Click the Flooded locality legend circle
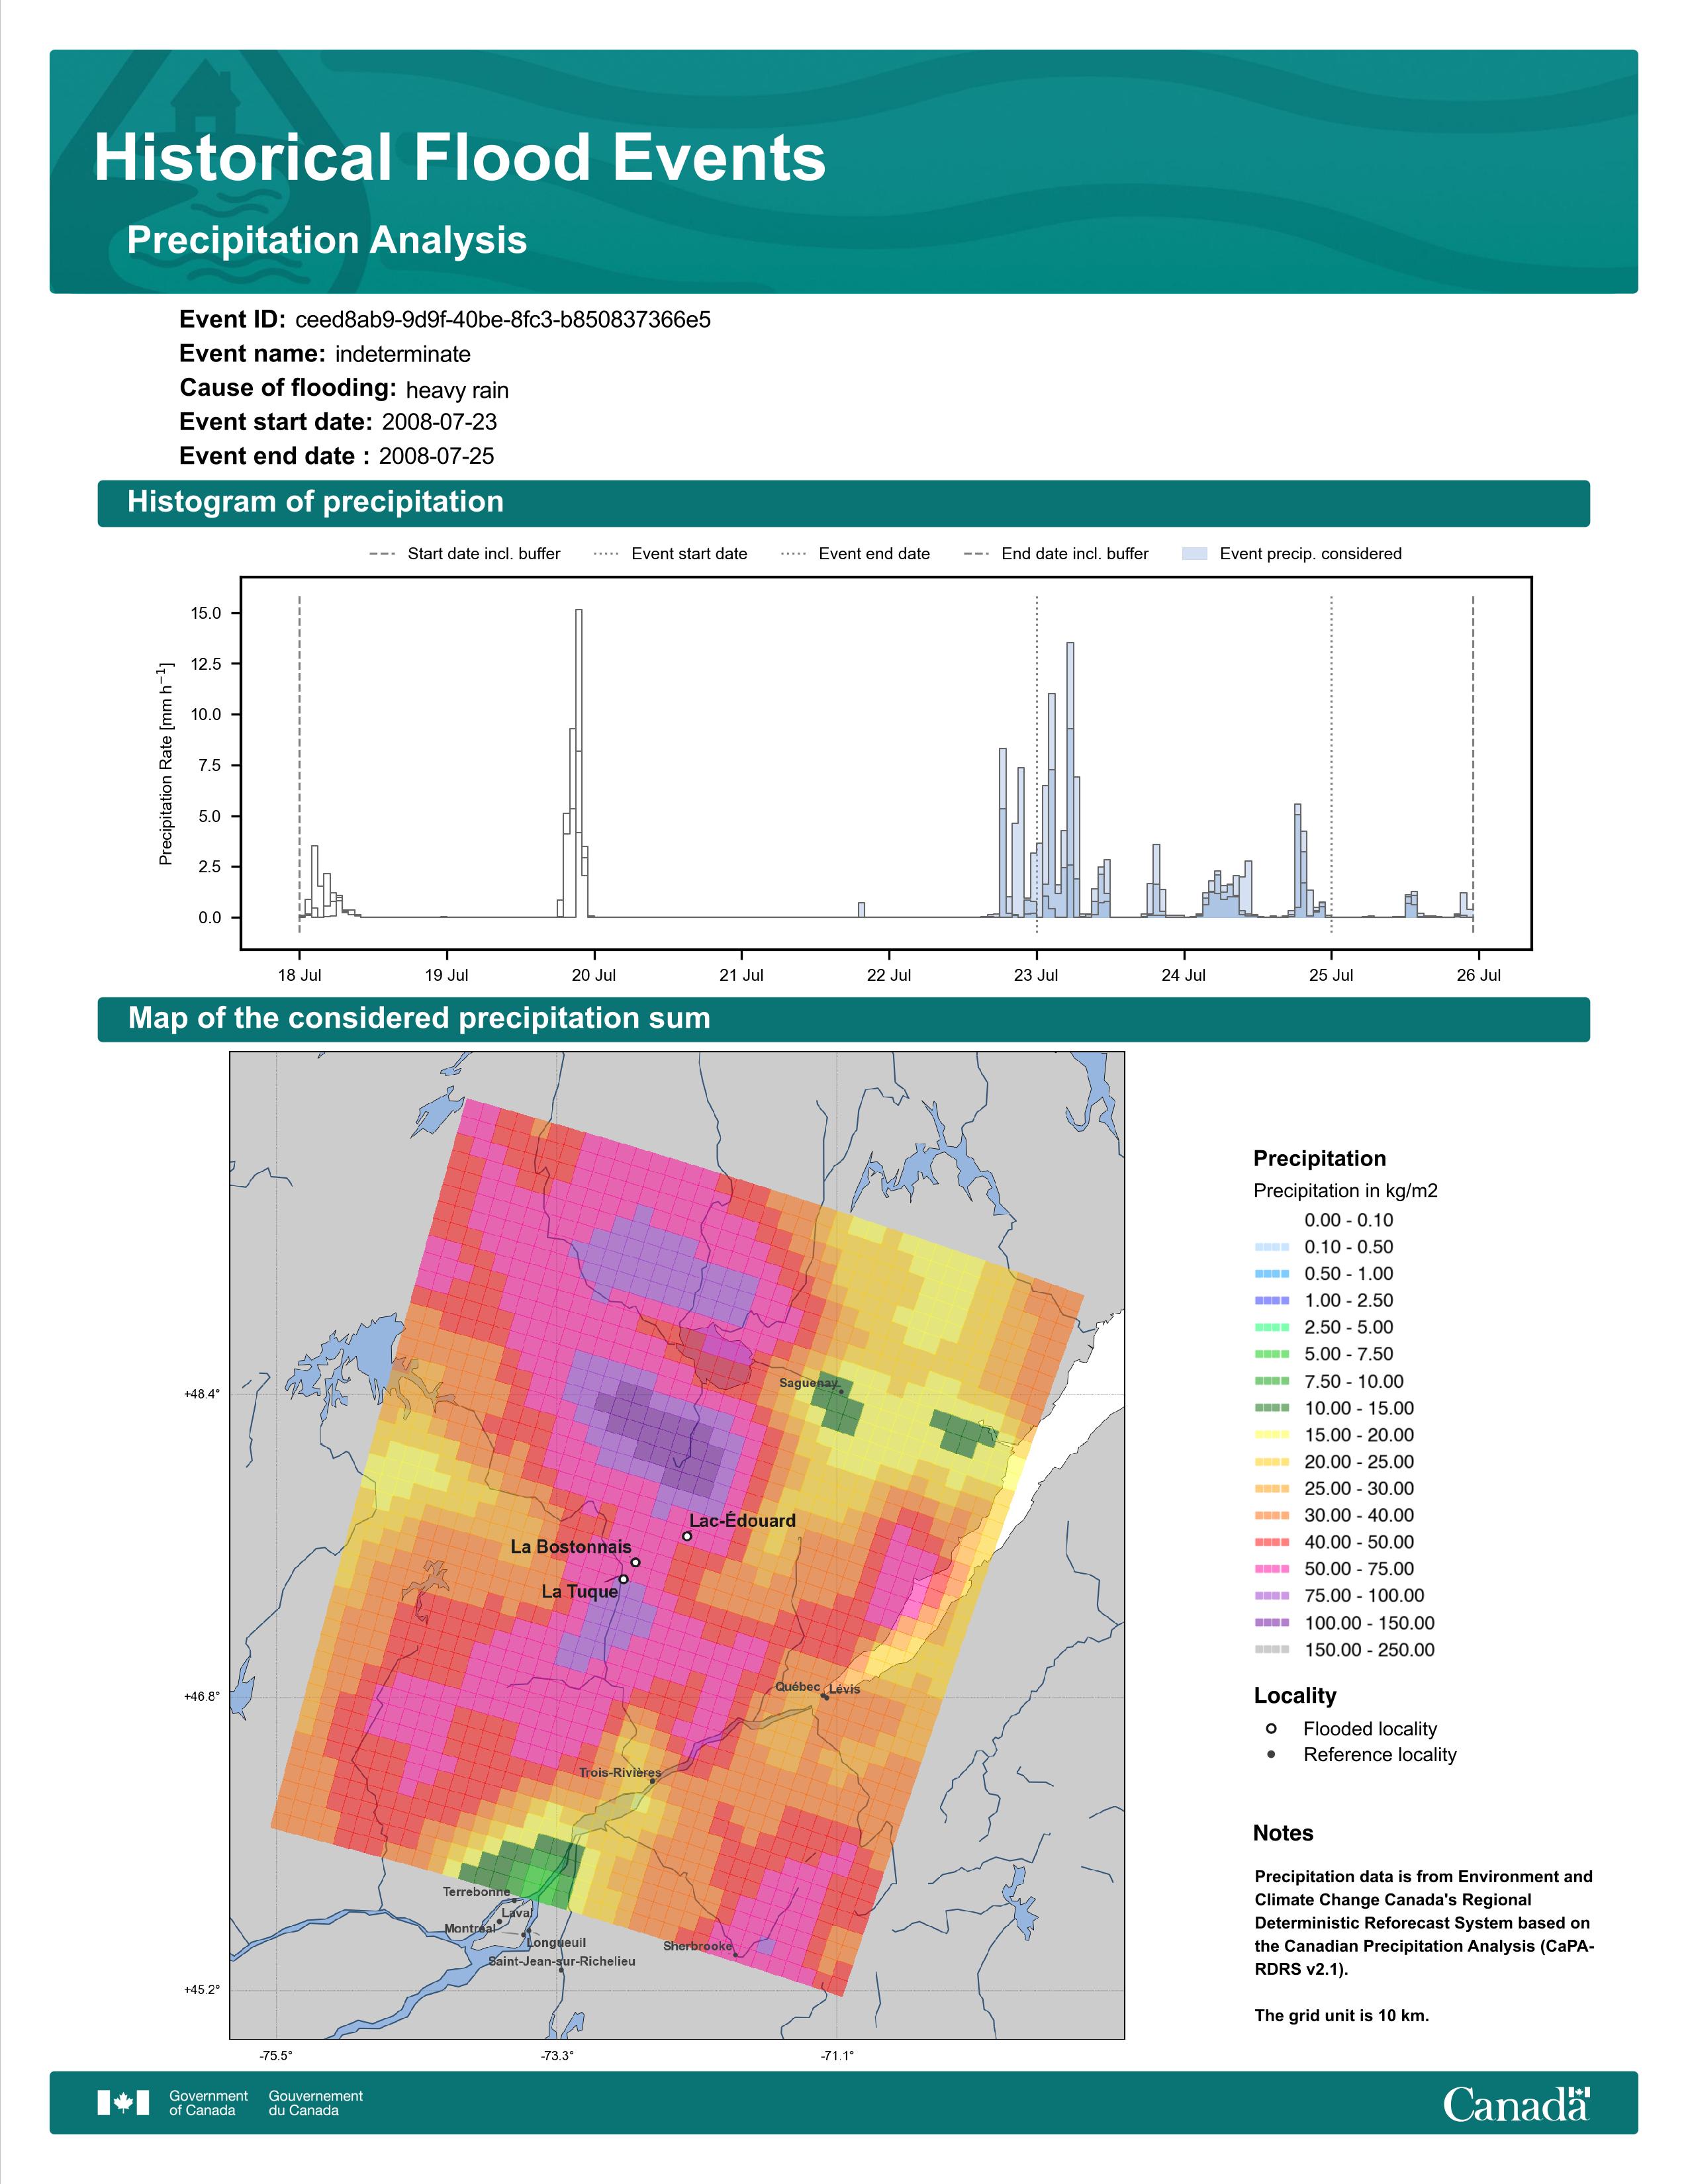 tap(1271, 1729)
